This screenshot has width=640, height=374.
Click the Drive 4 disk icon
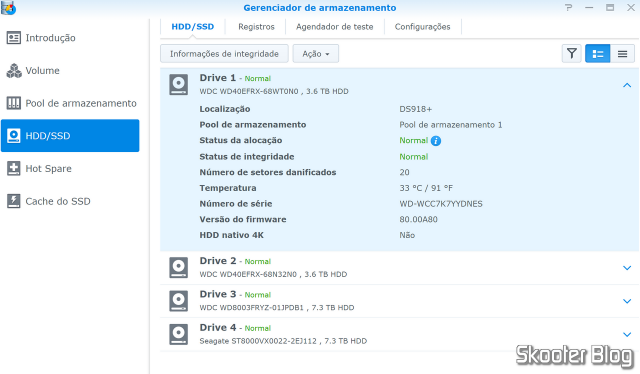[179, 334]
